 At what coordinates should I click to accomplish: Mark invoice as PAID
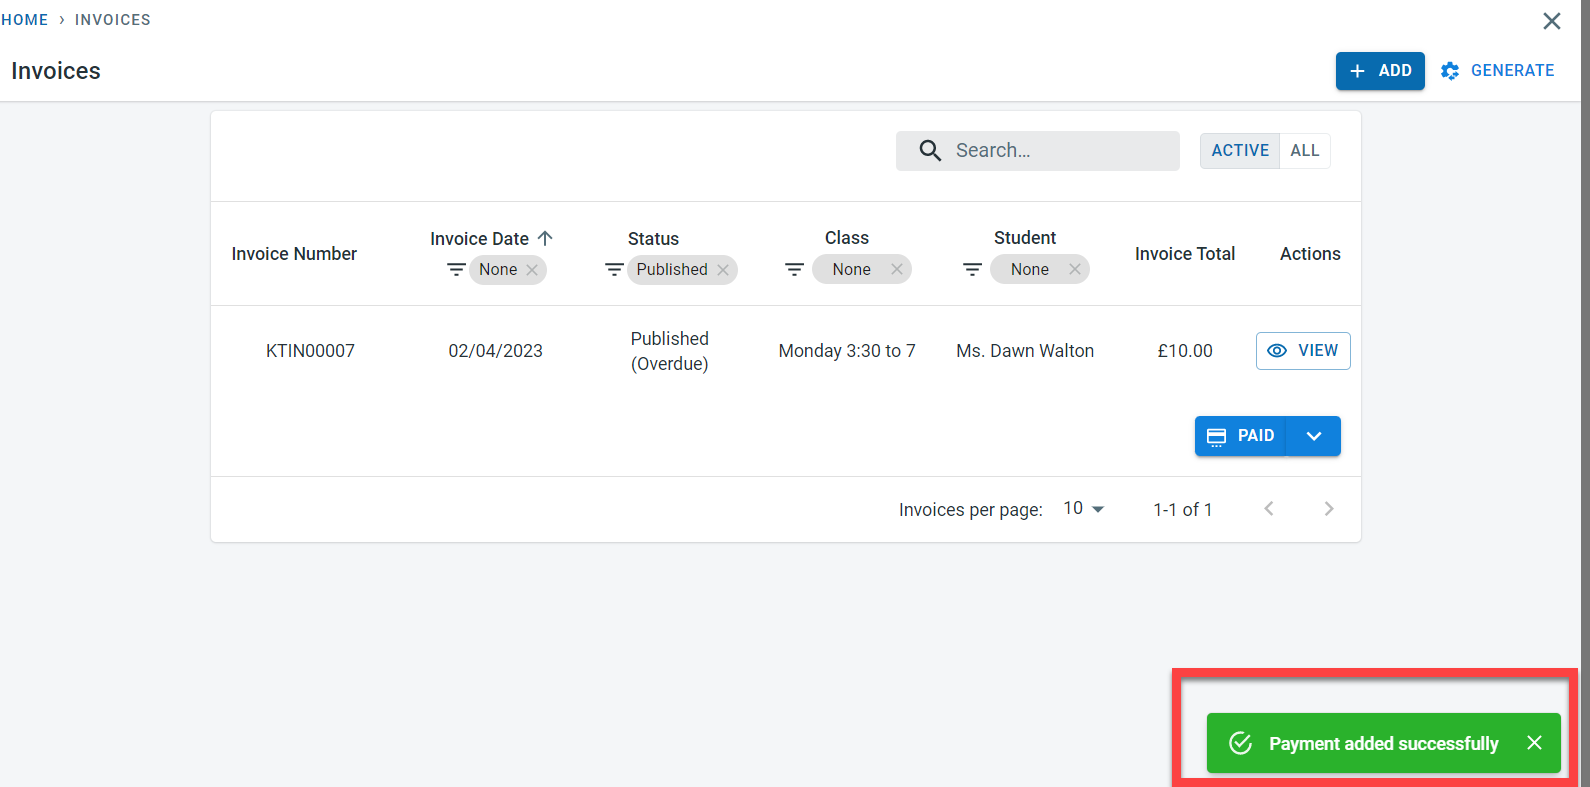(1241, 436)
